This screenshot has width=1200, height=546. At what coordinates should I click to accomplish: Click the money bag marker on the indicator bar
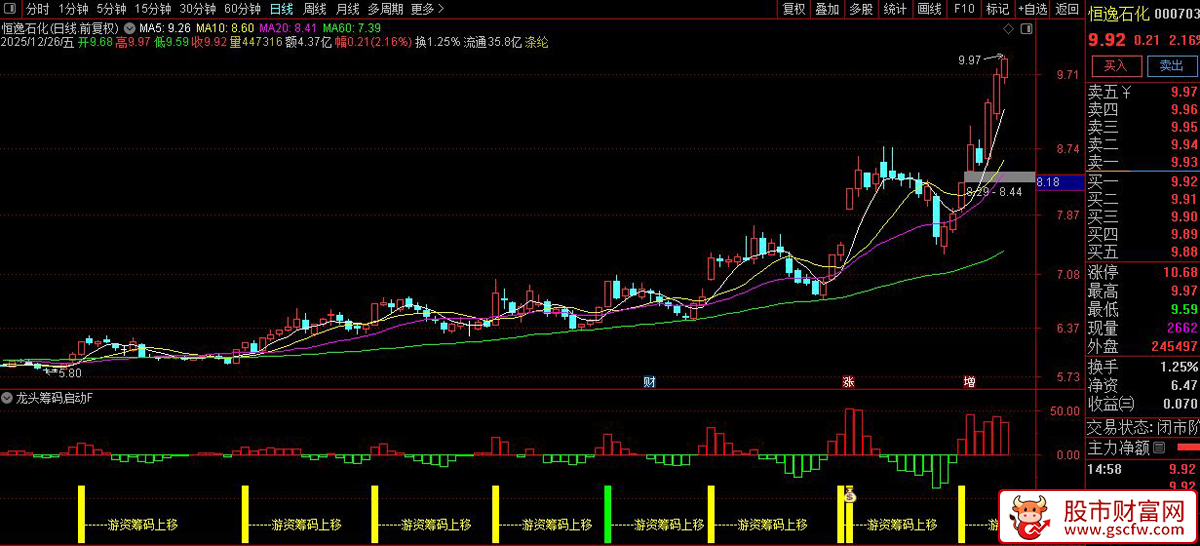[849, 494]
